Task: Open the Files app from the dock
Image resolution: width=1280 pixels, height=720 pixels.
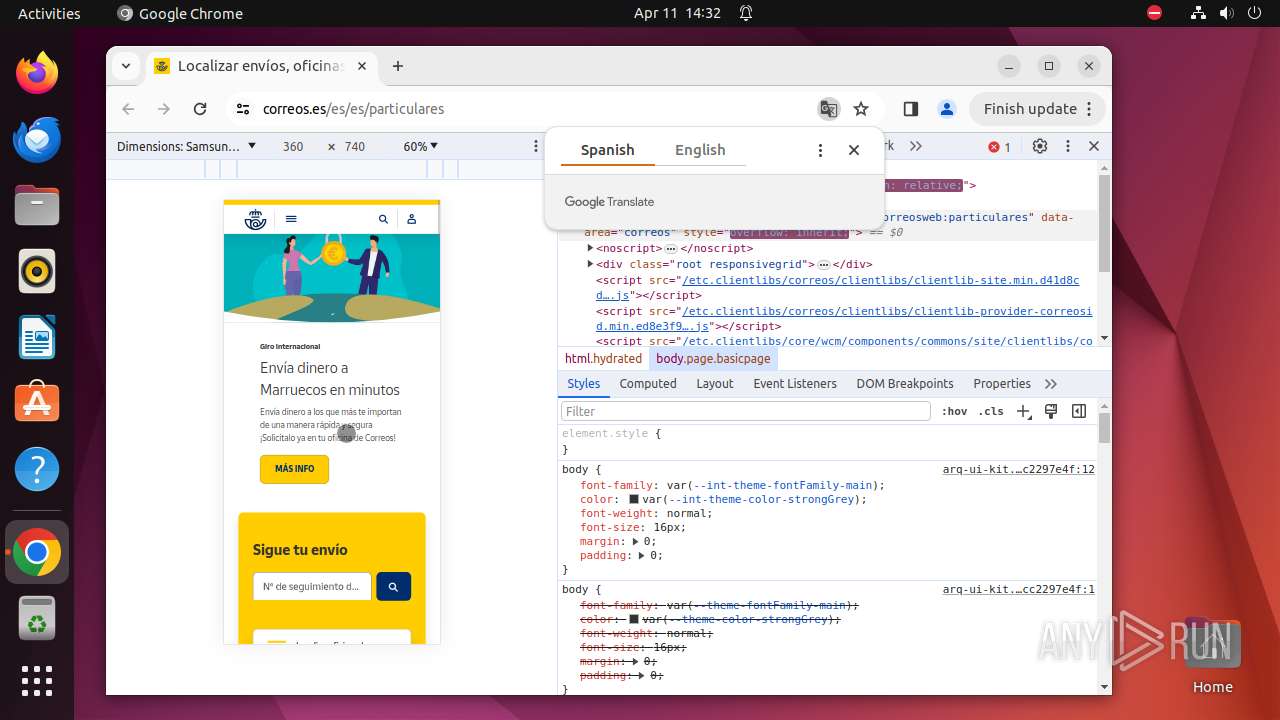Action: [37, 205]
